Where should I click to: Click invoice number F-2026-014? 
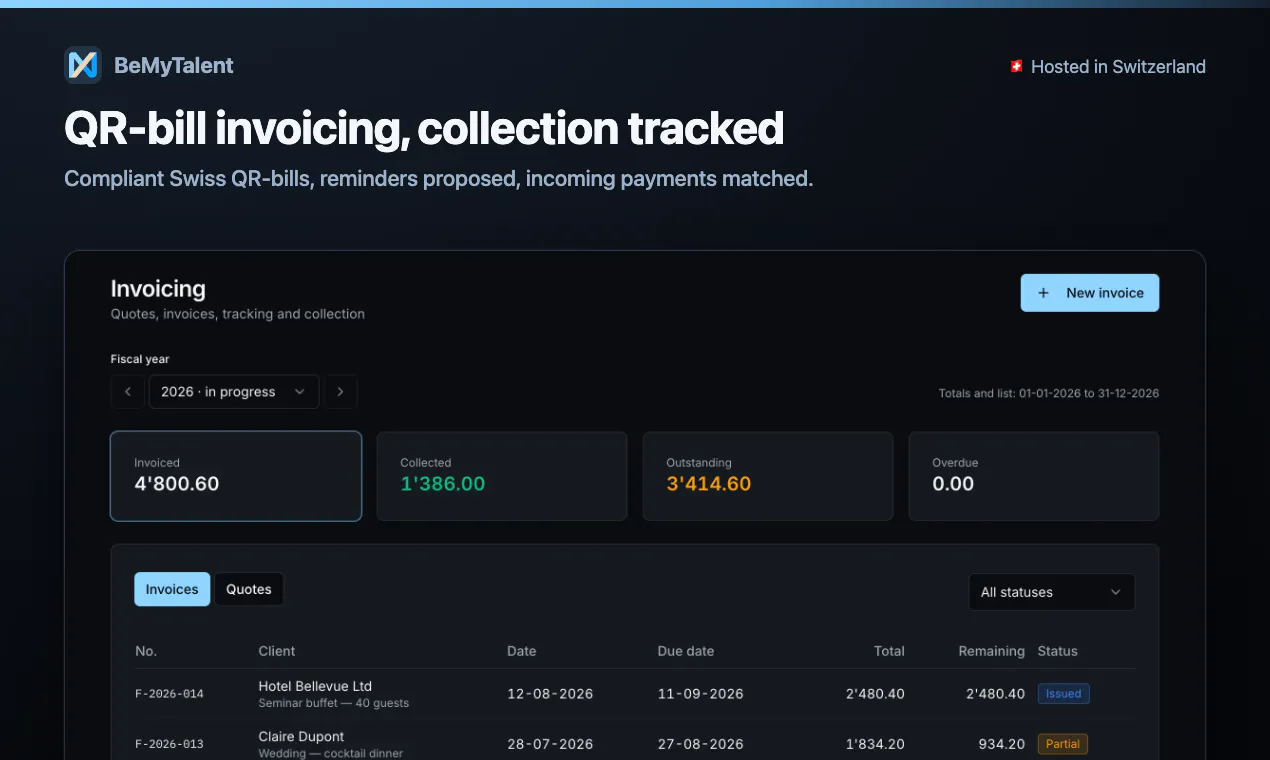pos(170,694)
